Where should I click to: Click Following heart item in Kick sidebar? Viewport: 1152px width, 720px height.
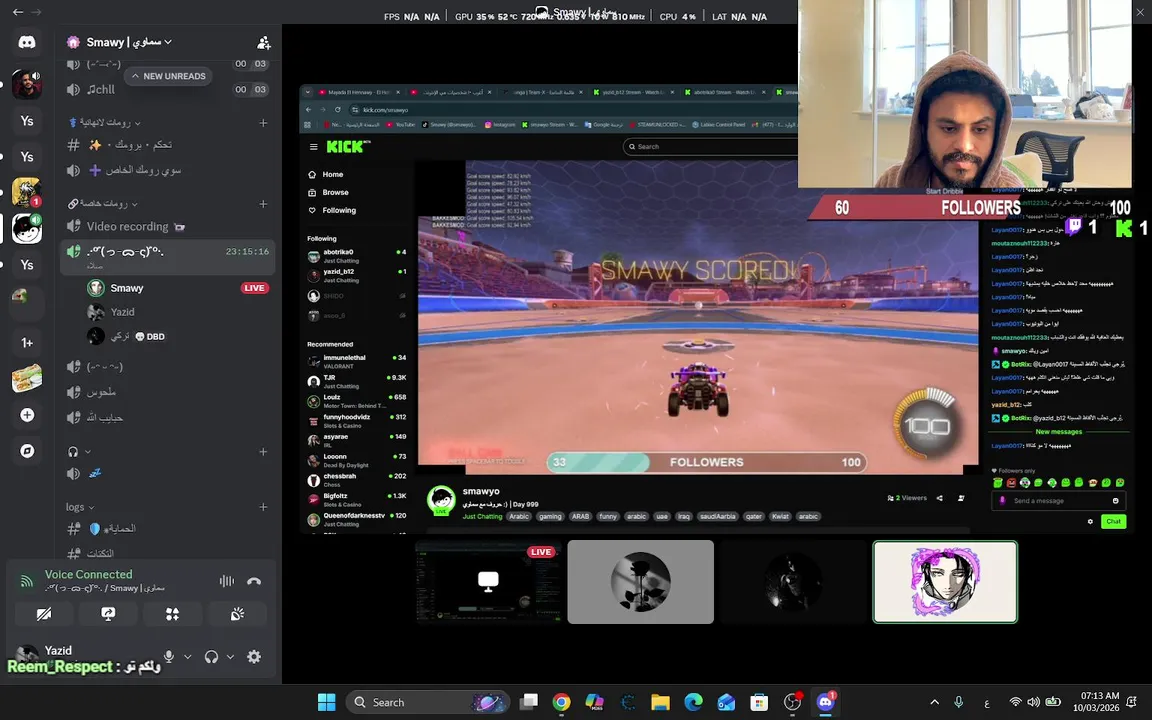(x=332, y=210)
